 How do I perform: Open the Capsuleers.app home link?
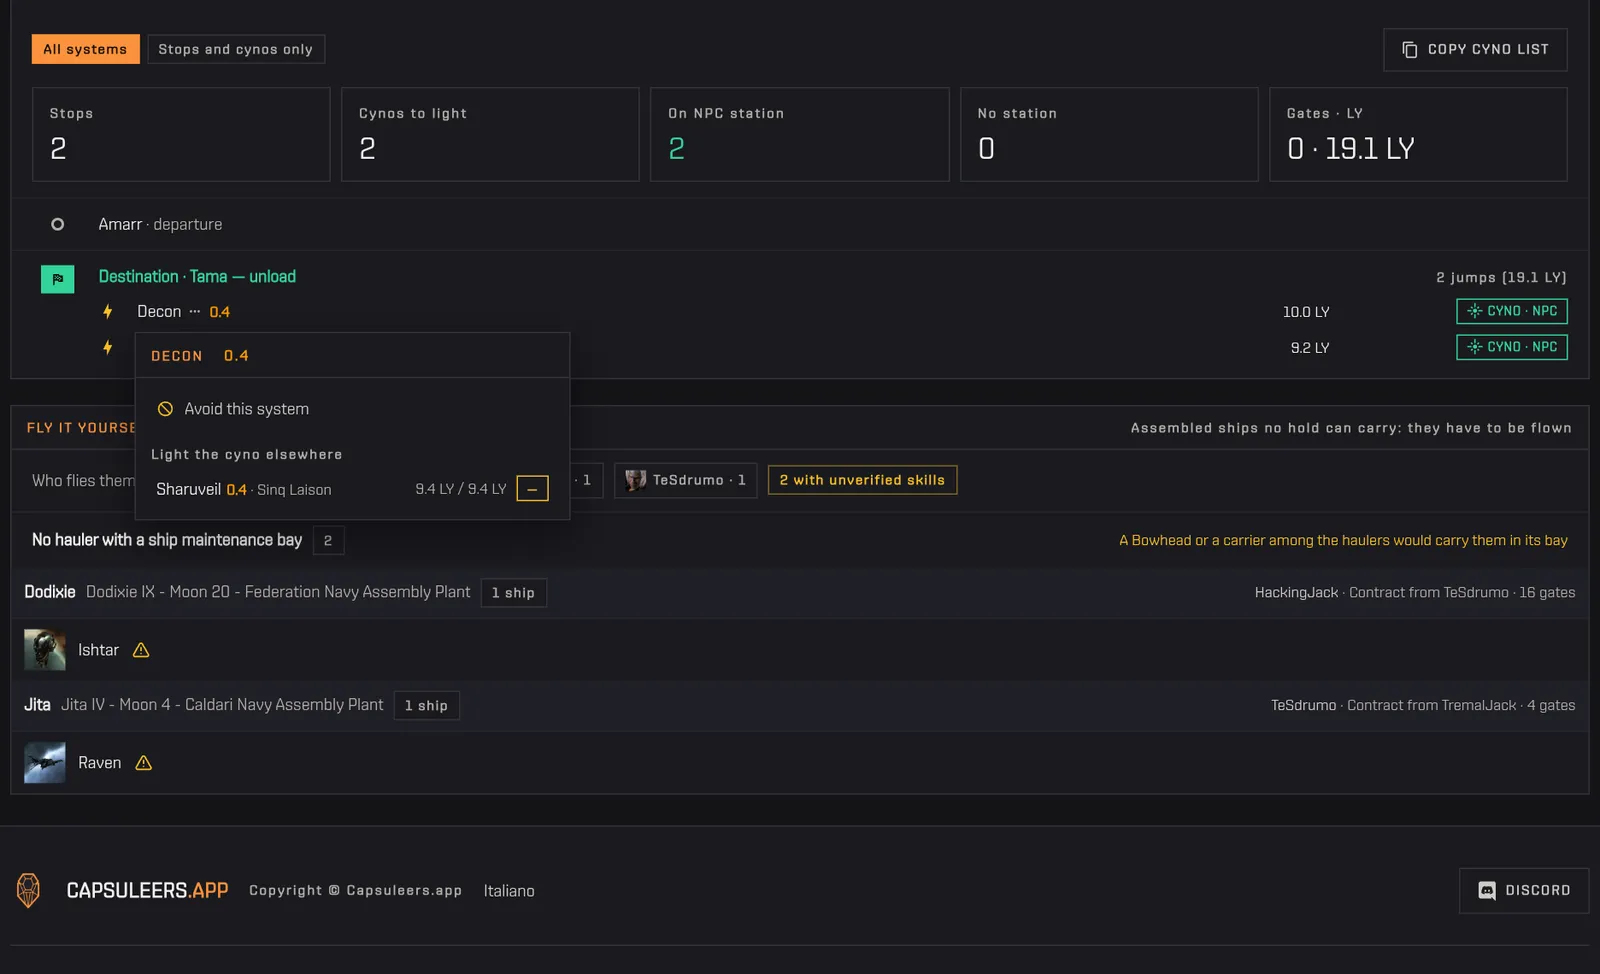pyautogui.click(x=147, y=890)
